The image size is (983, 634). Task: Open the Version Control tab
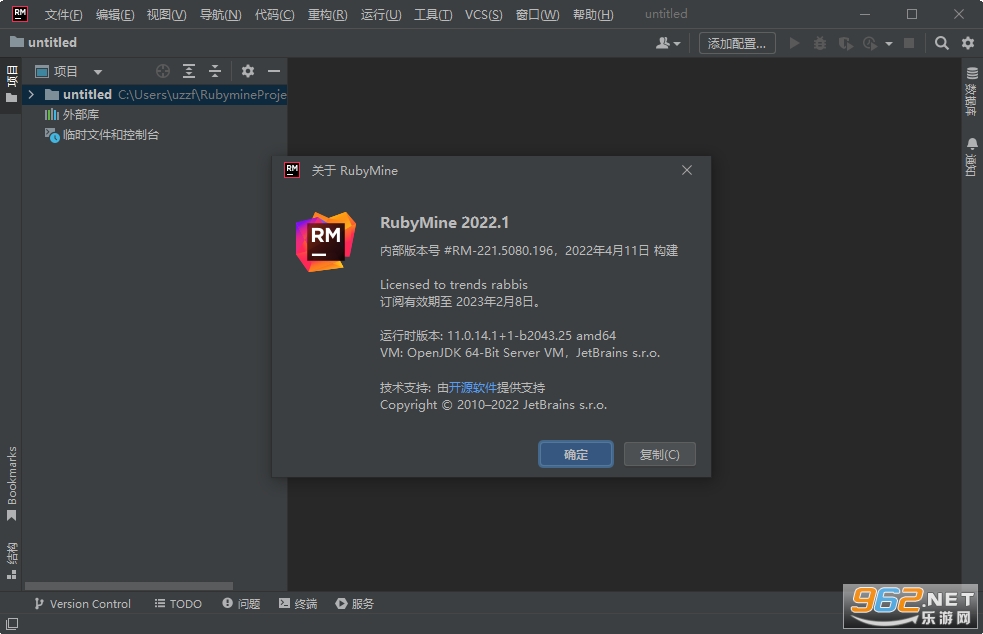point(83,604)
